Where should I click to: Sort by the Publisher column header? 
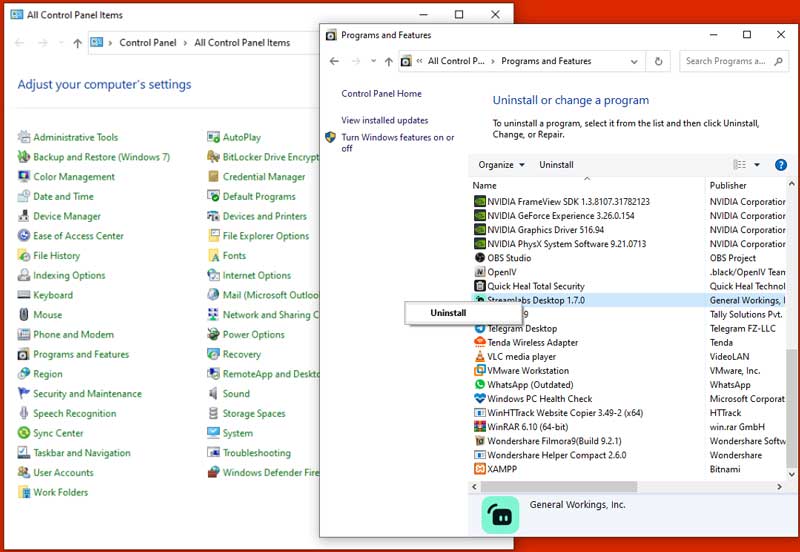(x=746, y=185)
